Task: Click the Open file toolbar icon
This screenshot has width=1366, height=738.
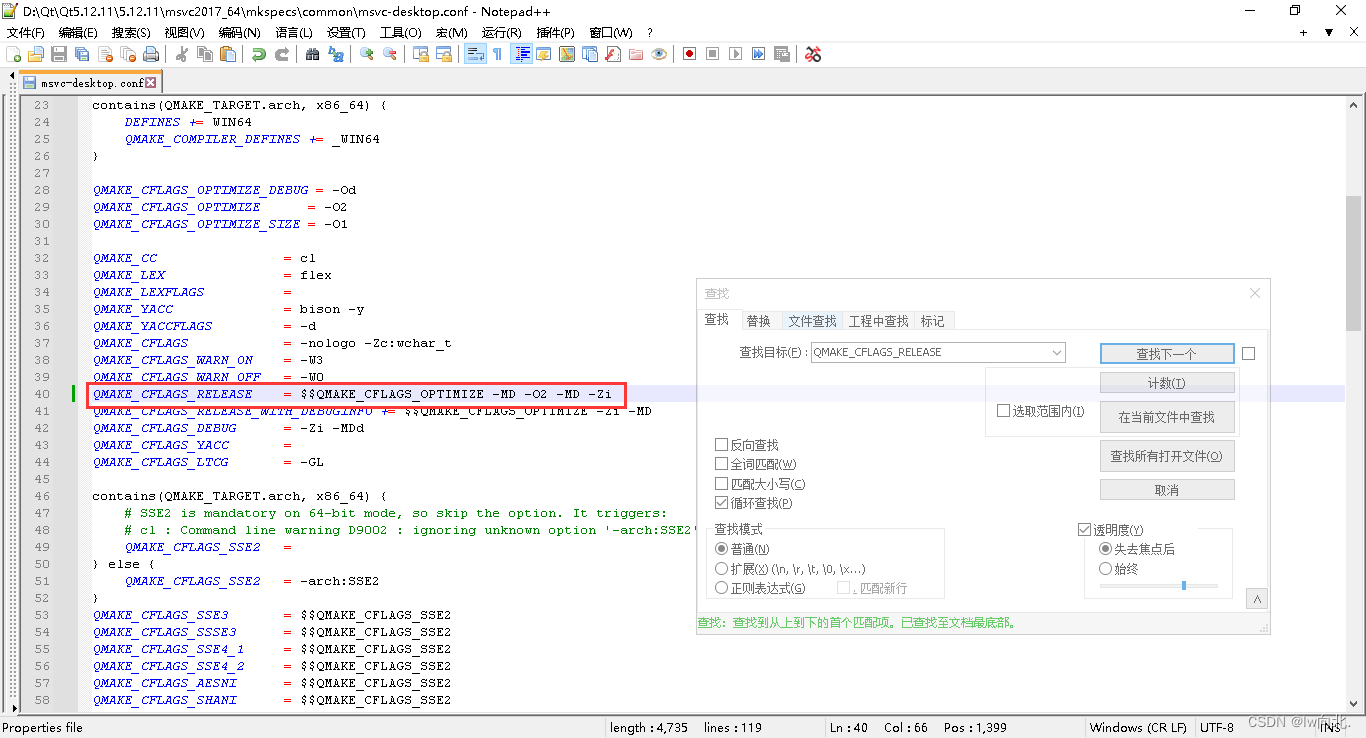Action: (x=36, y=54)
